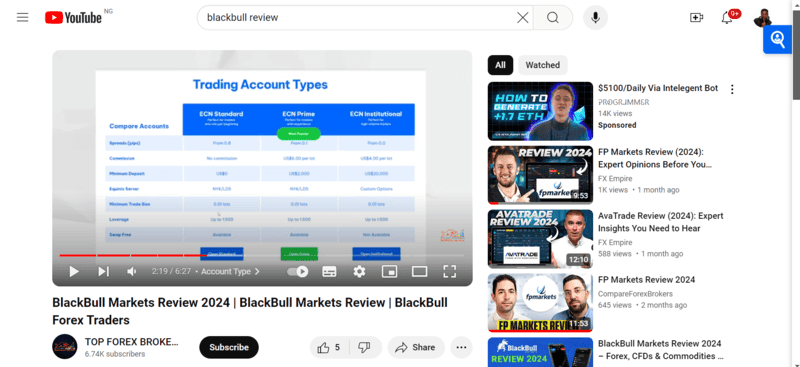Open FP Markets Review 2024 title link
Viewport: 800px width, 367px height.
coord(646,280)
